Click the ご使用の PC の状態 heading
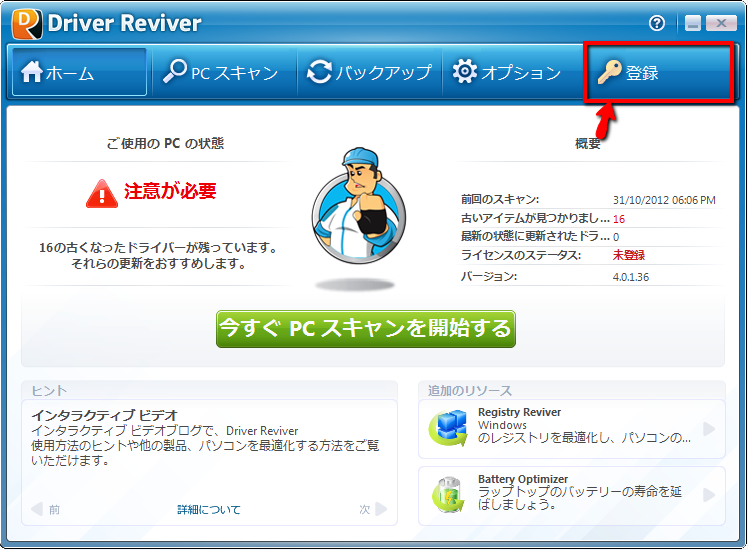 pos(165,143)
